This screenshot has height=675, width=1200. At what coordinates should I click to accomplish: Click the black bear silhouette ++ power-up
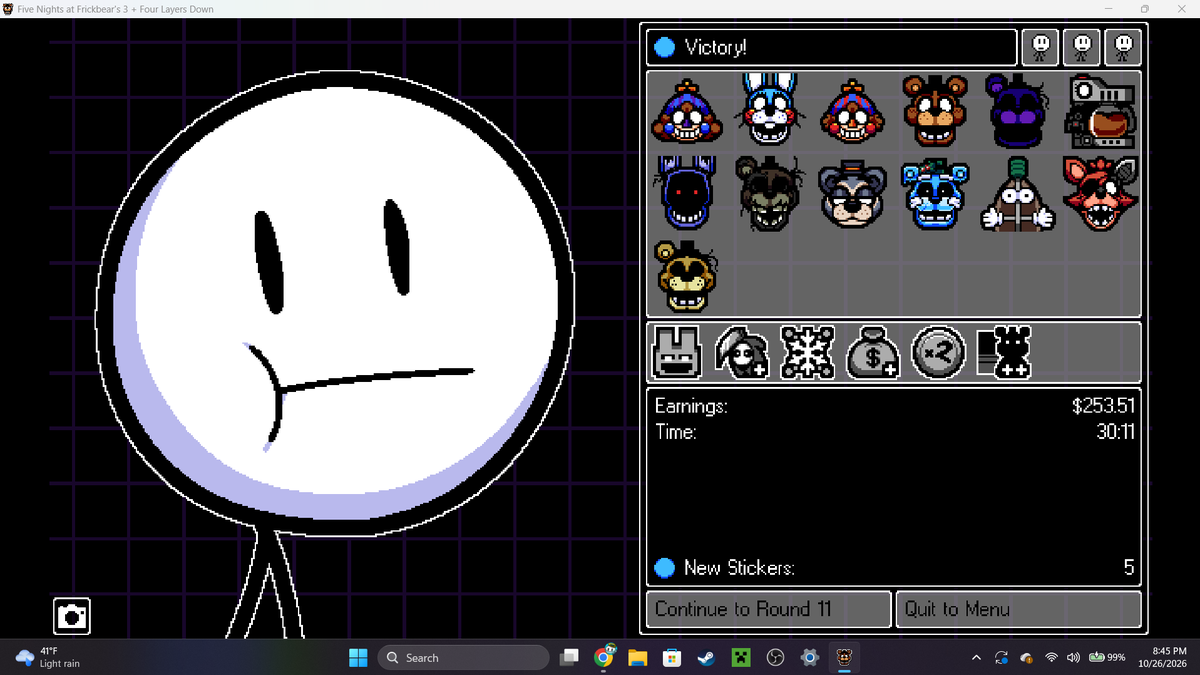click(x=1003, y=353)
